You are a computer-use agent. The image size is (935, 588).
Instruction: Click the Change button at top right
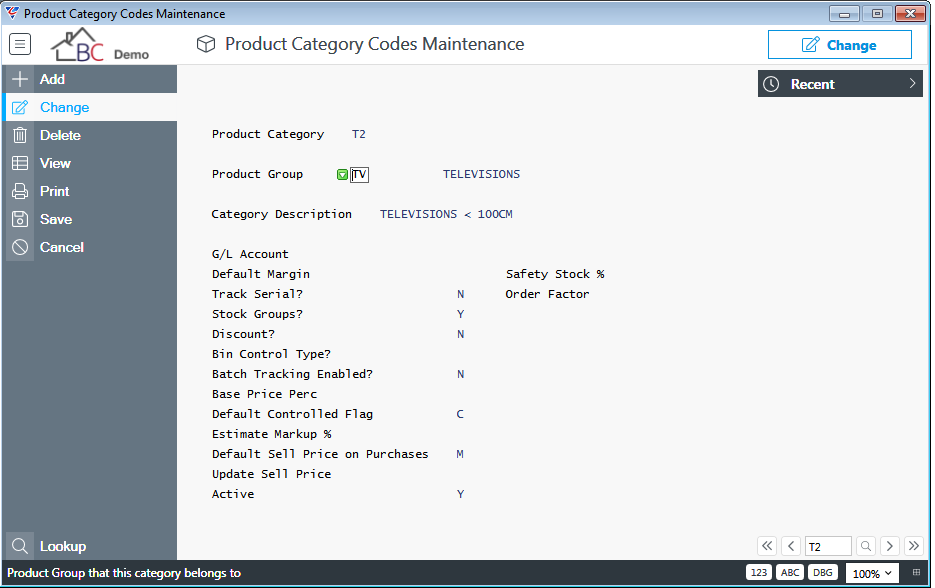coord(840,45)
